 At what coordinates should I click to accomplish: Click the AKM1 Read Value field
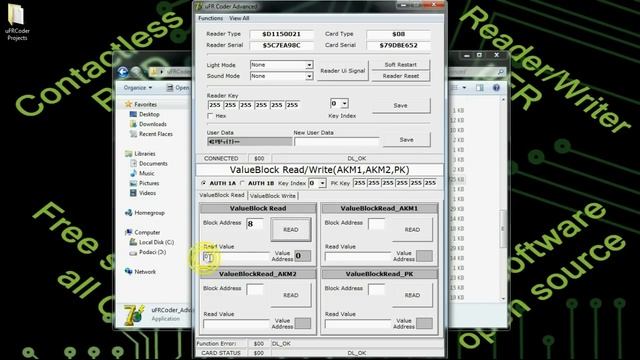[358, 257]
